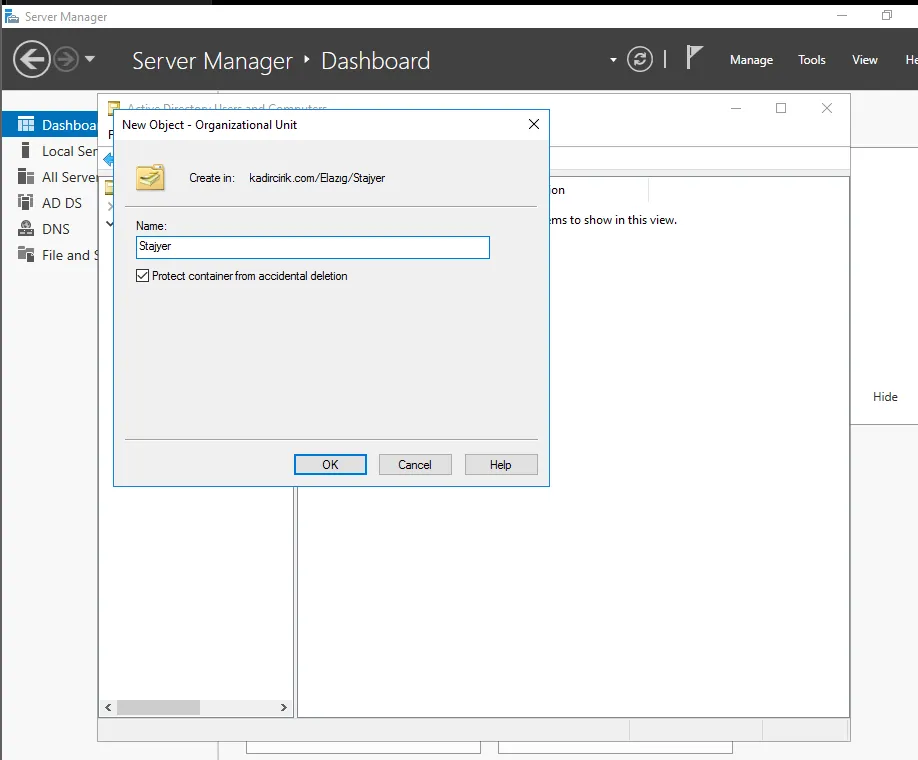918x760 pixels.
Task: Refresh the Server Manager dashboard
Action: (x=639, y=59)
